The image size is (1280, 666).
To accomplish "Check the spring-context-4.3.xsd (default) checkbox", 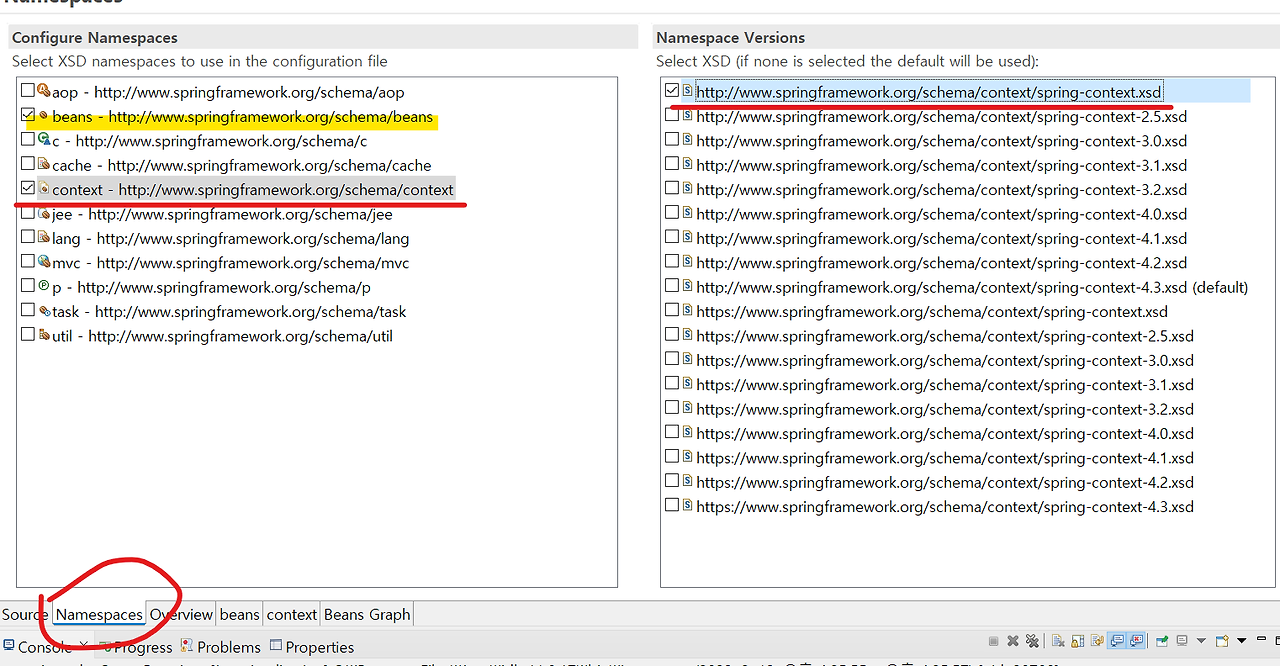I will click(x=672, y=286).
